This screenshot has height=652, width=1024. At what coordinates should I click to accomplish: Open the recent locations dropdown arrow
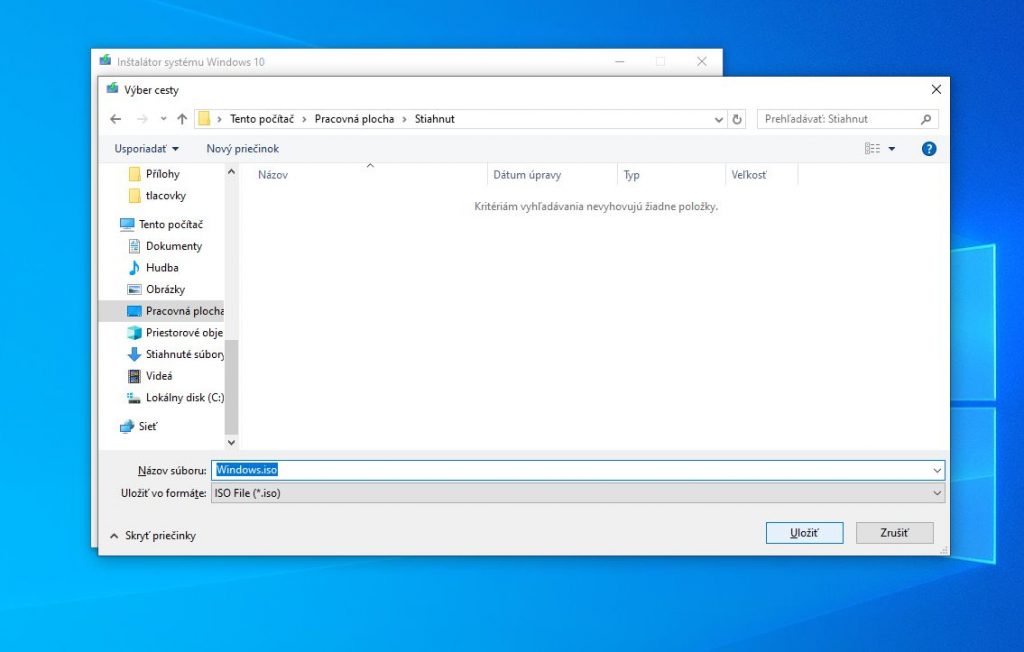163,119
